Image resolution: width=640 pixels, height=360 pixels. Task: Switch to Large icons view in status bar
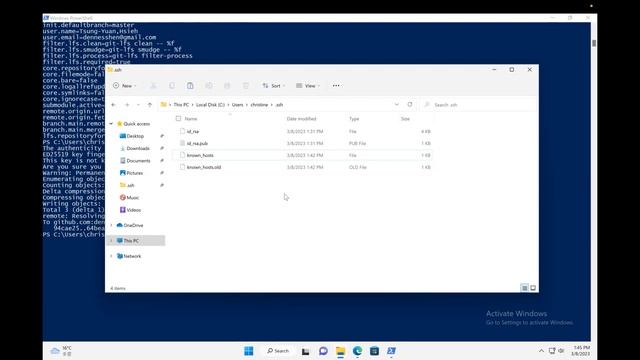[x=533, y=288]
